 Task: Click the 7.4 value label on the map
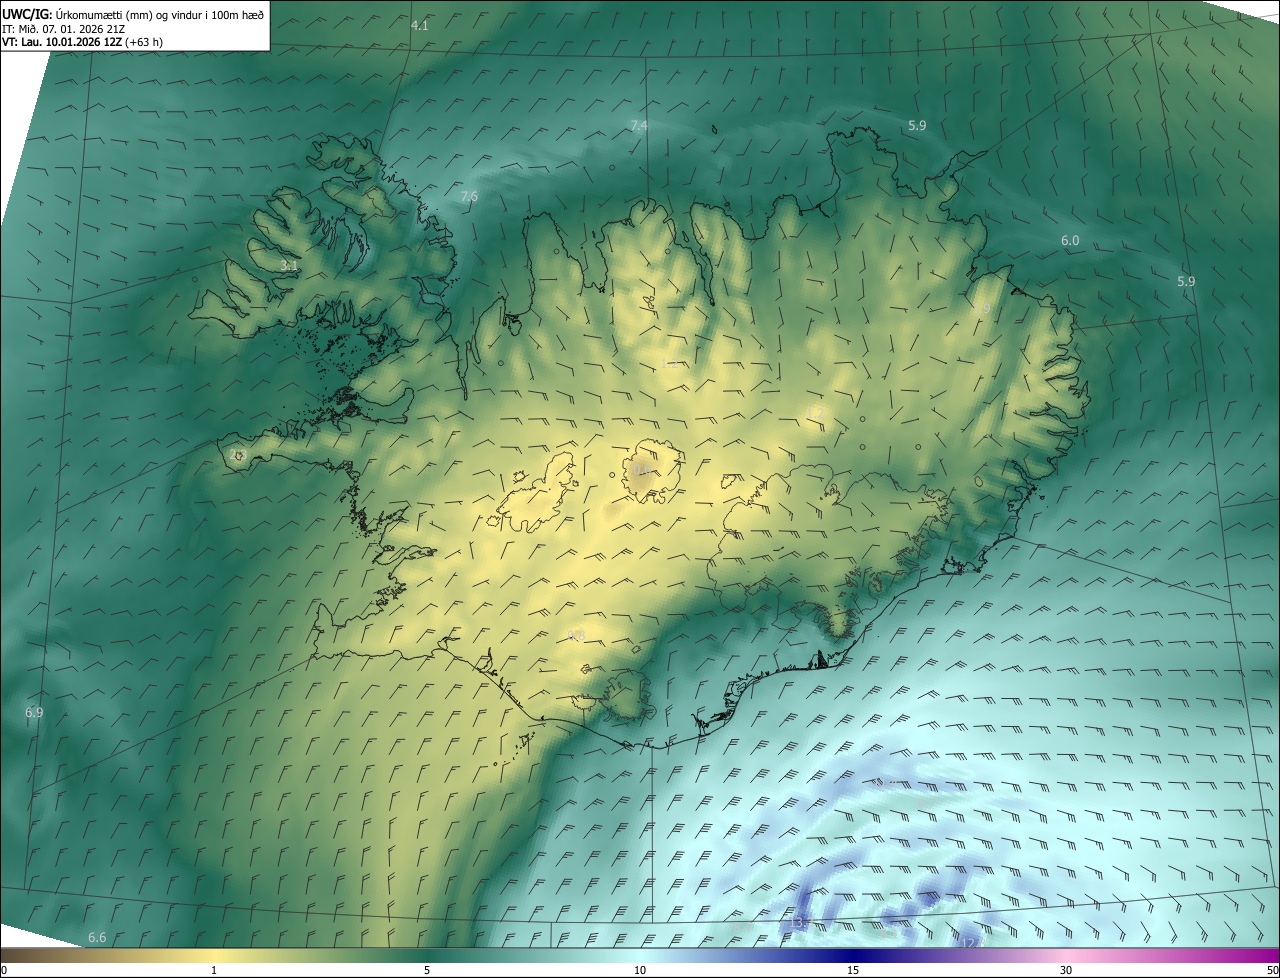(639, 125)
